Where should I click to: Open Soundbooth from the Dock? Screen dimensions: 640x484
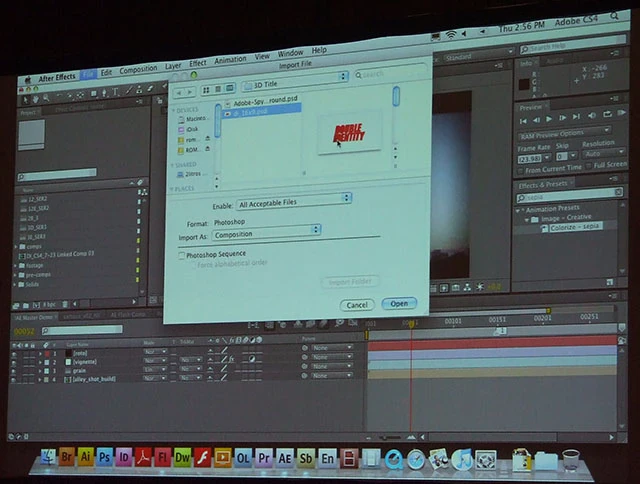(306, 459)
